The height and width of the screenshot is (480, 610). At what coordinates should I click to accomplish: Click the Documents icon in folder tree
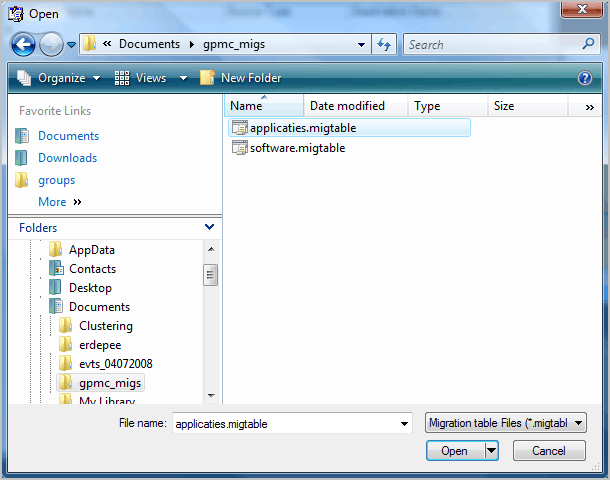(x=56, y=307)
